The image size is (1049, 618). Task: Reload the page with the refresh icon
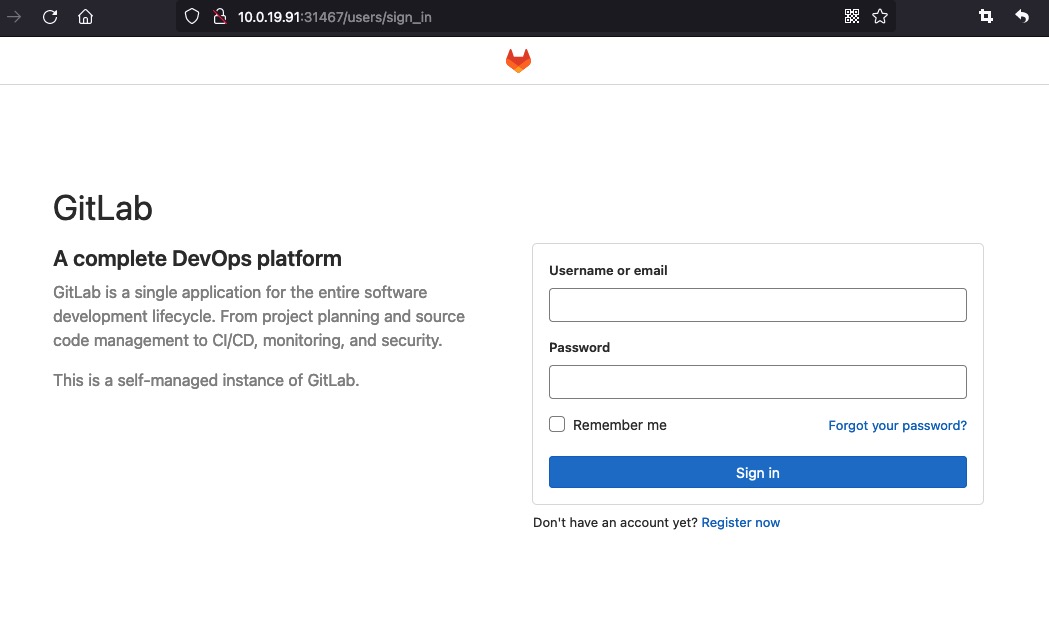point(50,17)
